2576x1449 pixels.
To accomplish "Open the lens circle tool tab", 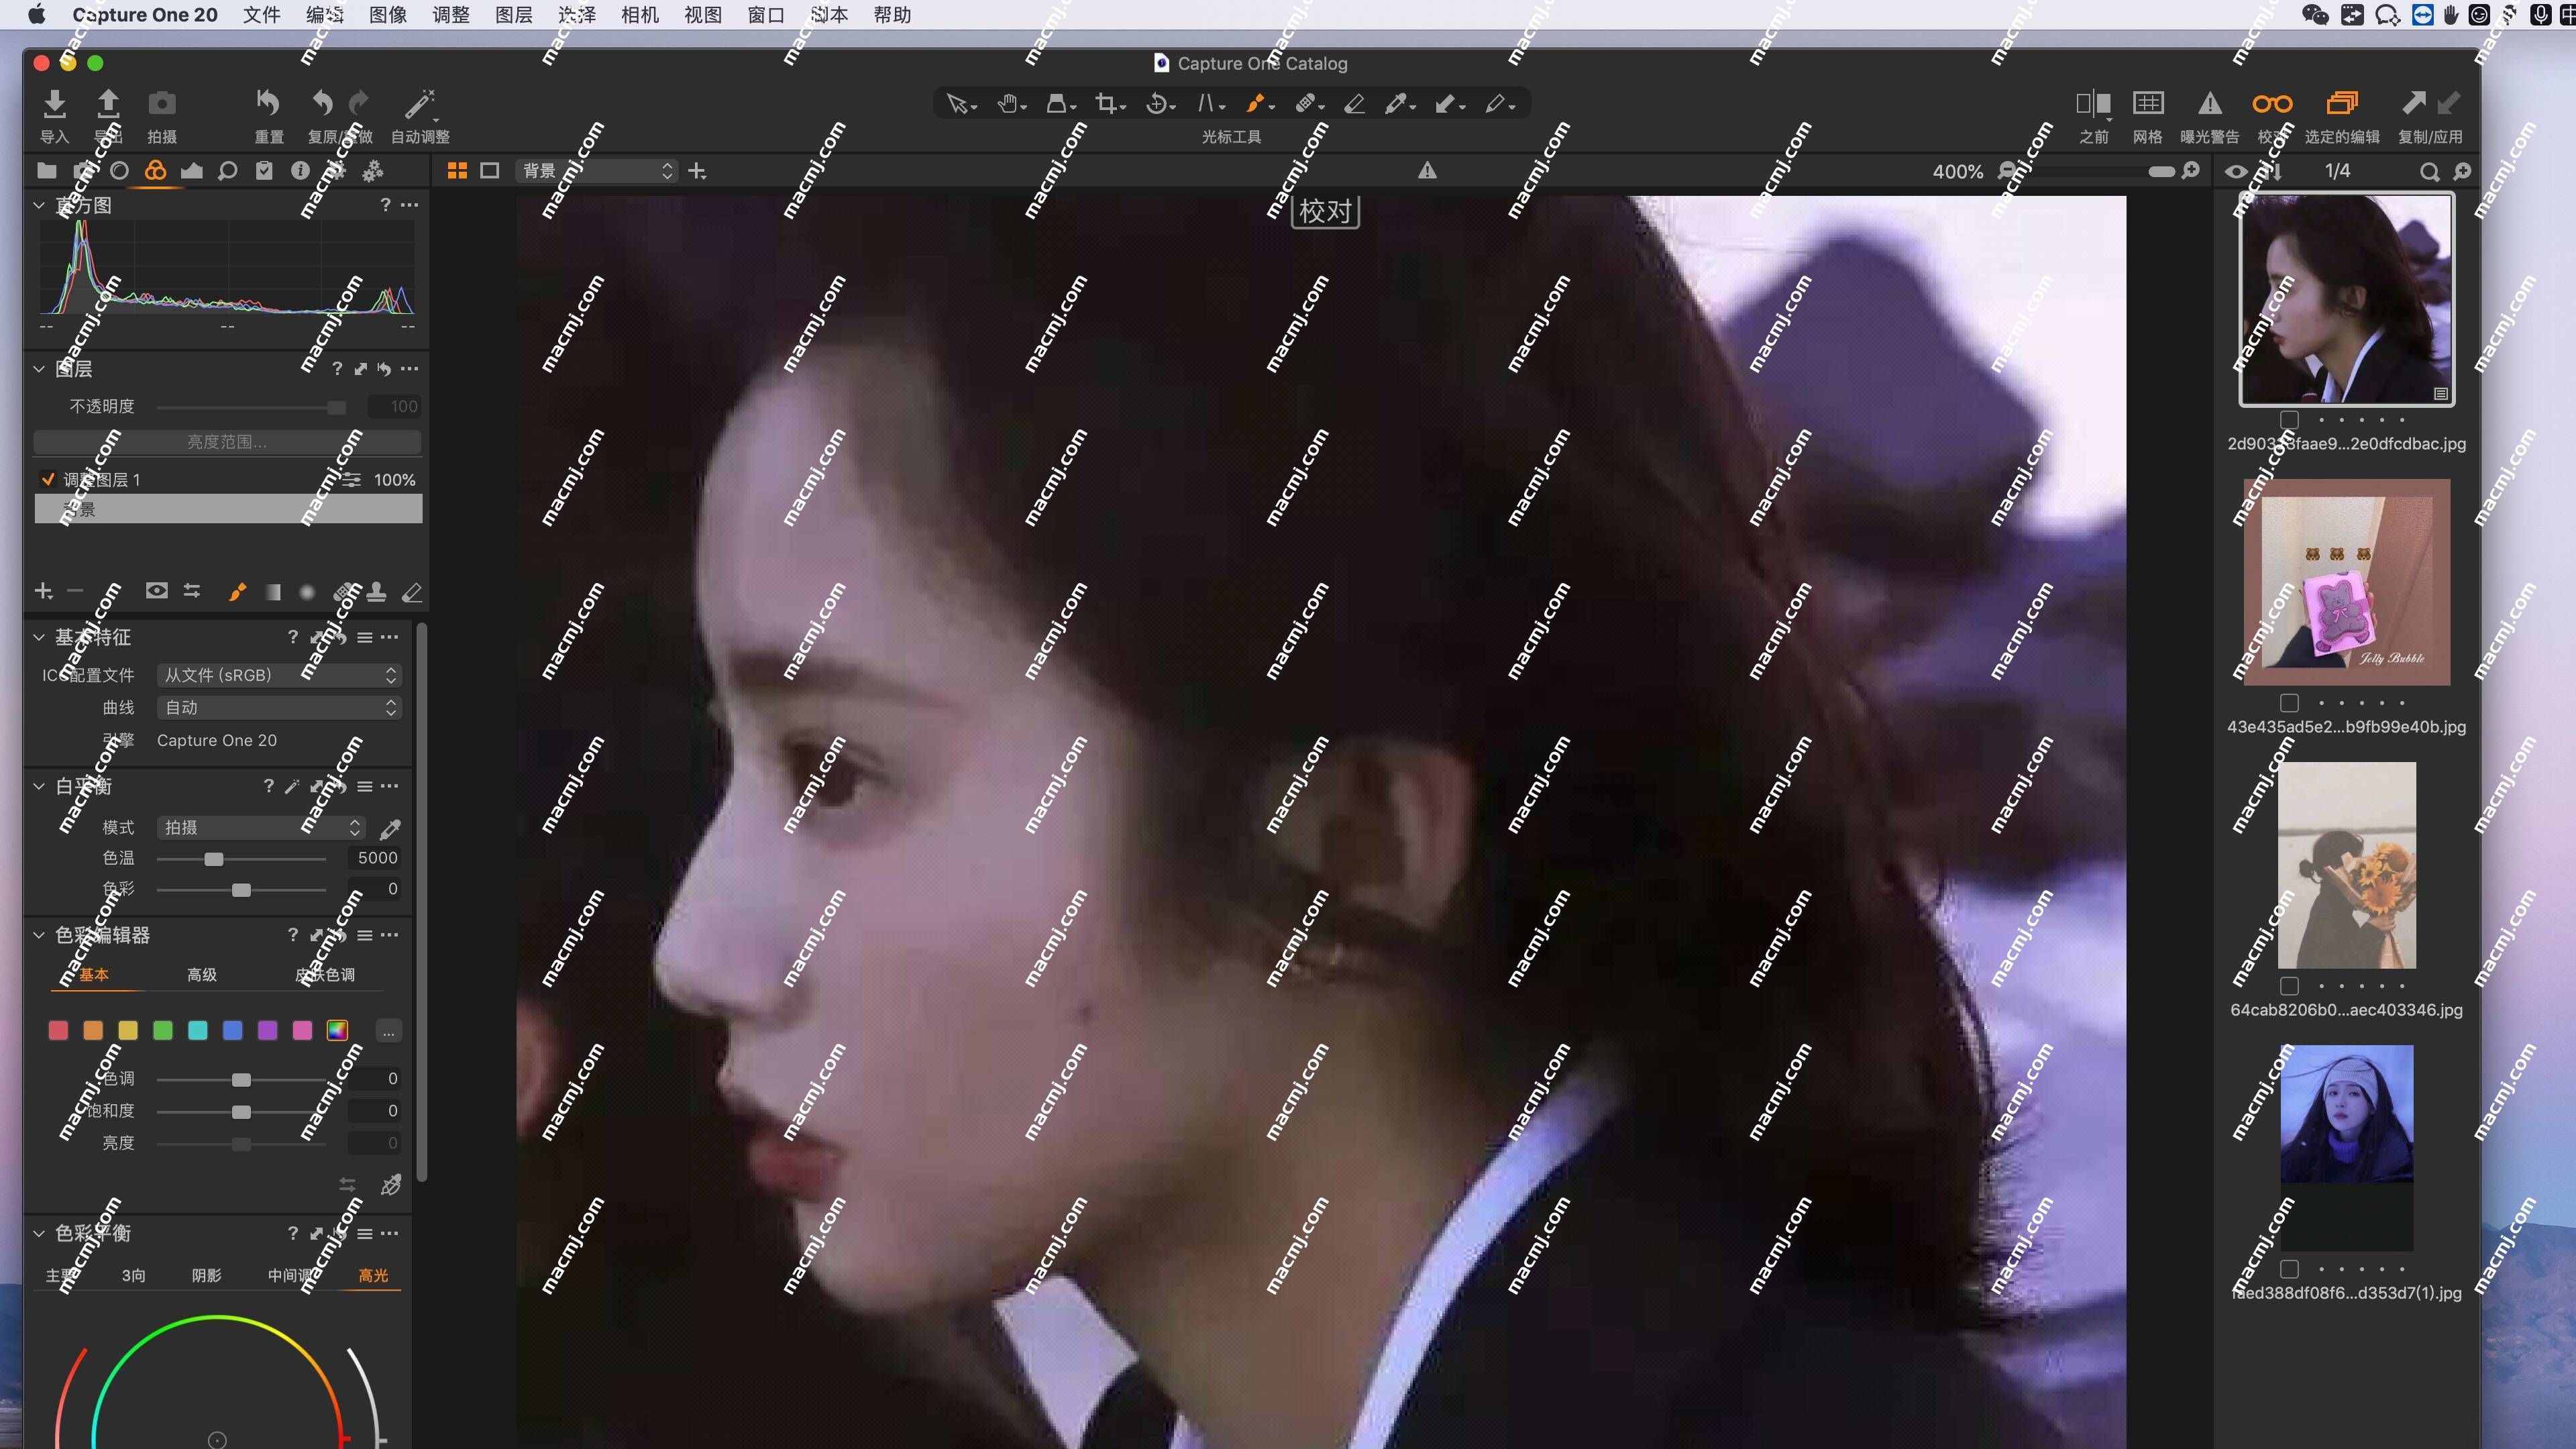I will (x=119, y=171).
